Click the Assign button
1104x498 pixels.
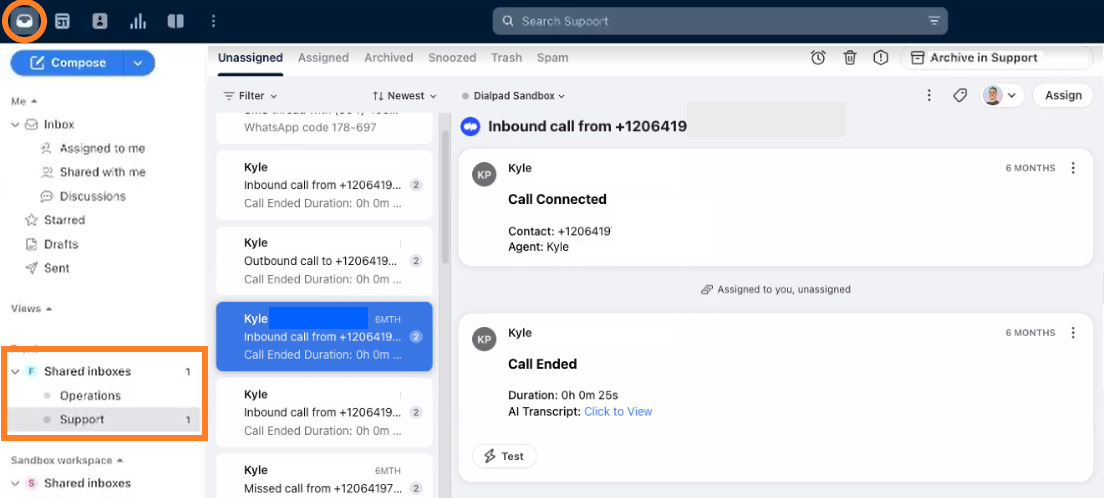[1063, 95]
